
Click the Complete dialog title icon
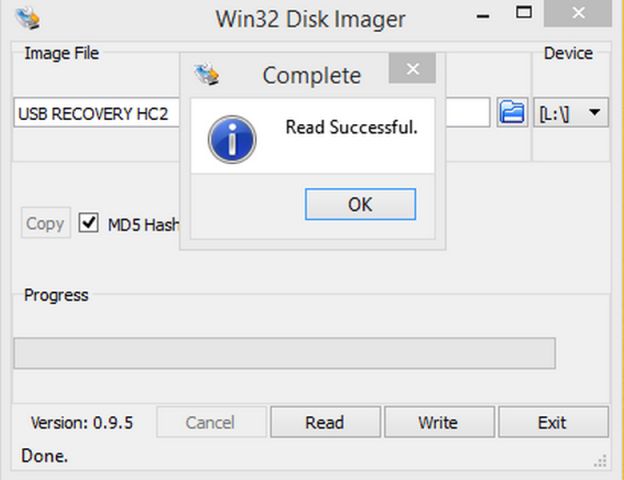pyautogui.click(x=207, y=74)
